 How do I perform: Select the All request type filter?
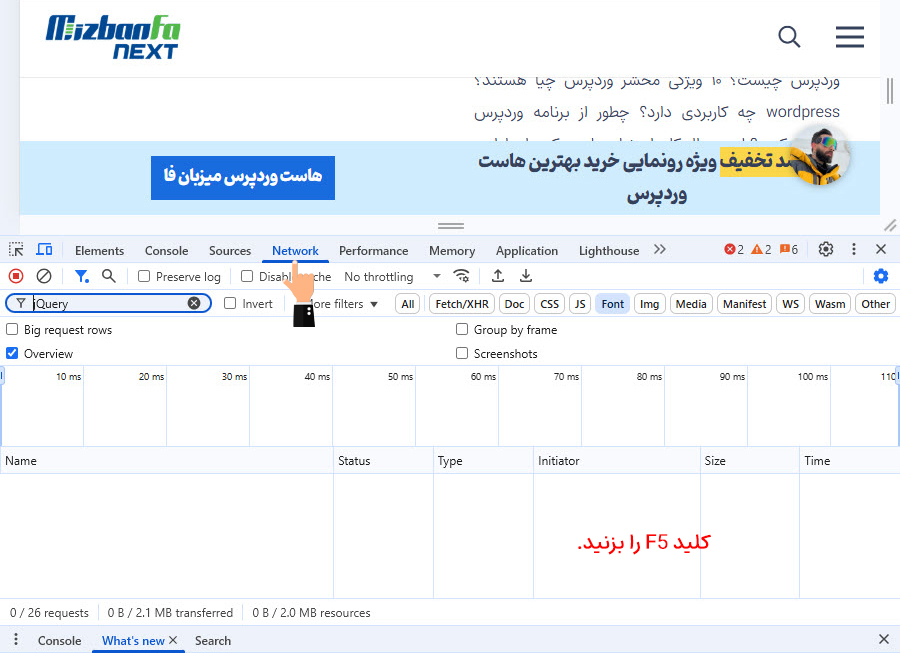408,304
